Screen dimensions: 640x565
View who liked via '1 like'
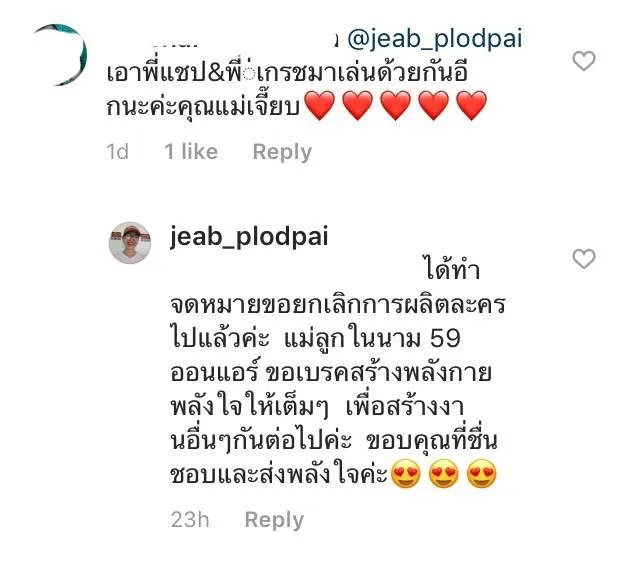pos(191,152)
